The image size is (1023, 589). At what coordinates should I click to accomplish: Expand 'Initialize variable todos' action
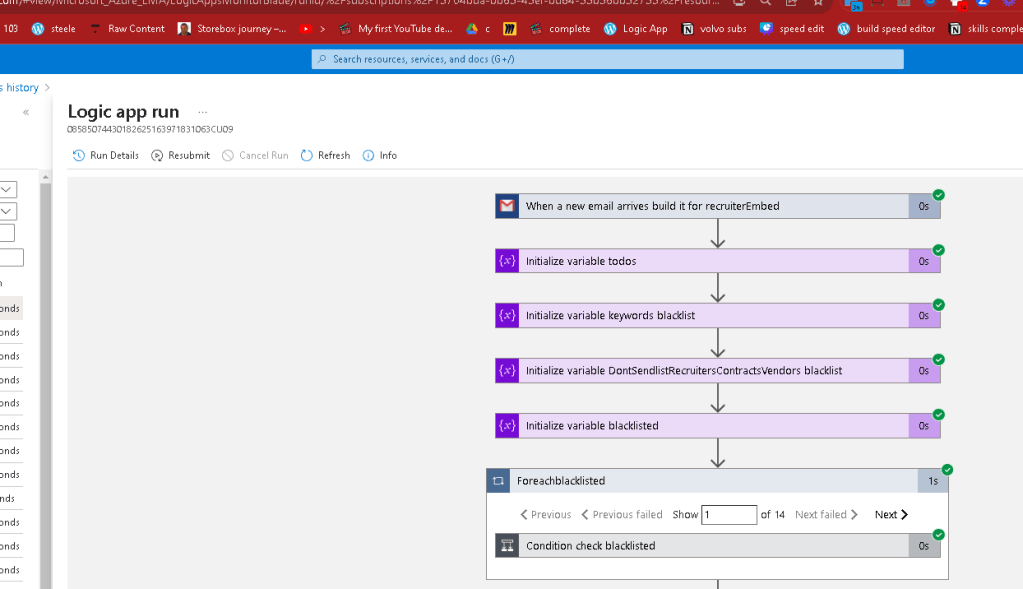tap(718, 261)
